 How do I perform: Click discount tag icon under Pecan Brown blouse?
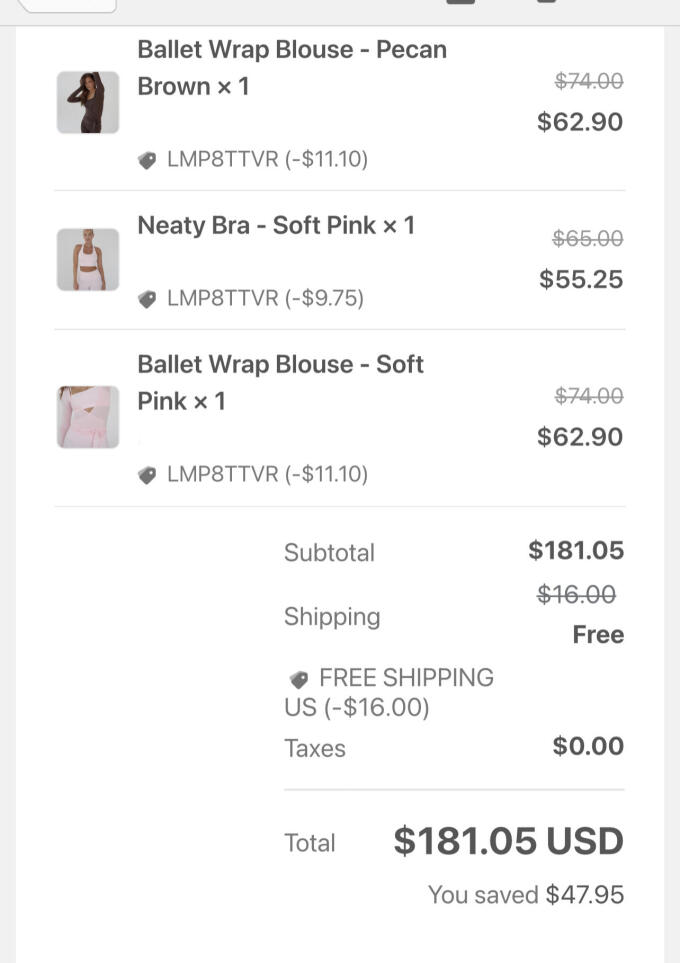coord(147,160)
